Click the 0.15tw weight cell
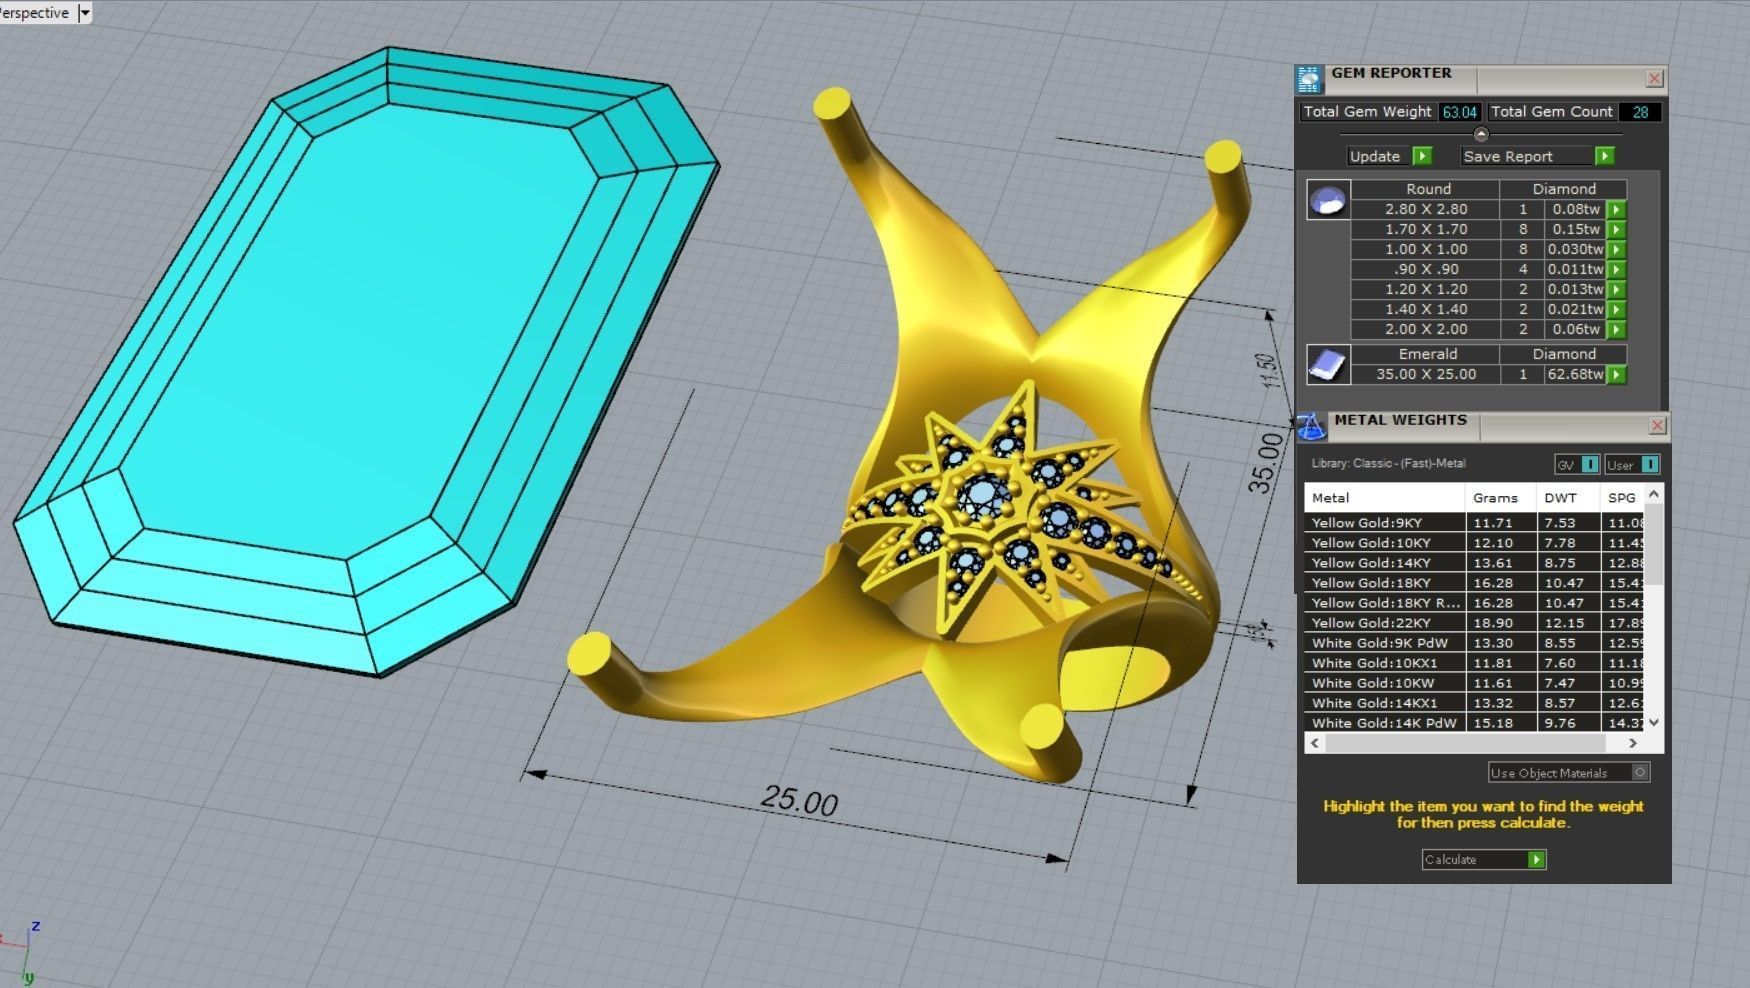Image resolution: width=1750 pixels, height=988 pixels. pyautogui.click(x=1575, y=229)
